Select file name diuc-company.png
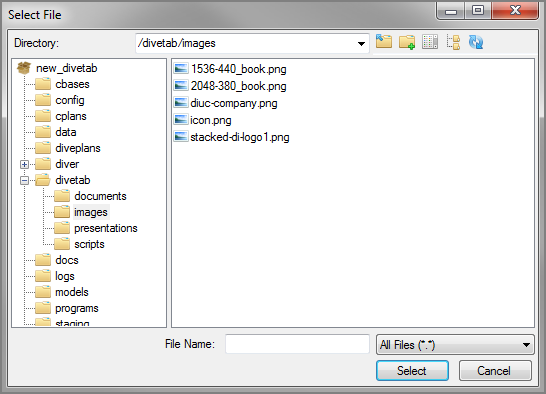 point(234,103)
